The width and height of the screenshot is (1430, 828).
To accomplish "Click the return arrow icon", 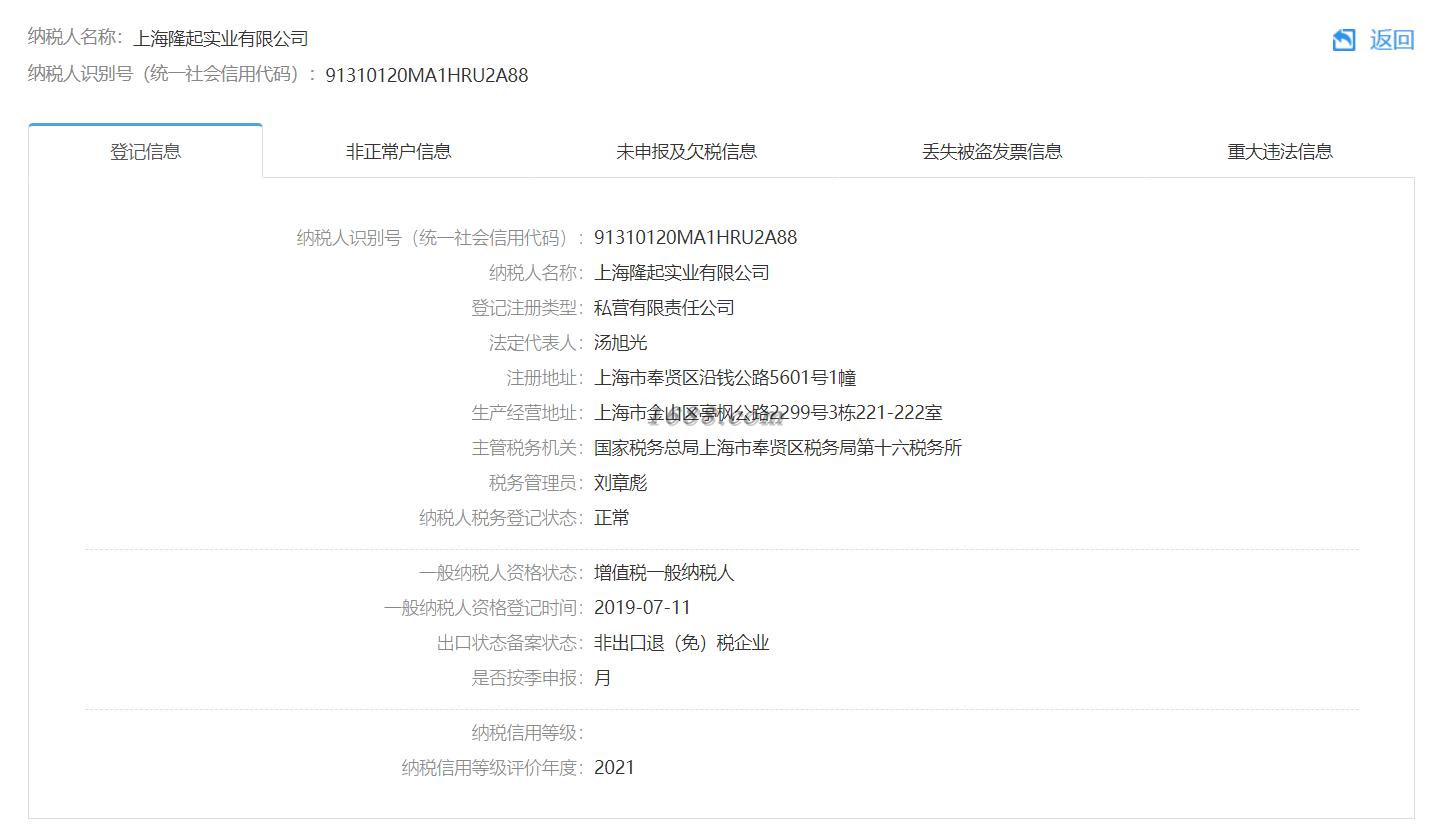I will pyautogui.click(x=1343, y=40).
